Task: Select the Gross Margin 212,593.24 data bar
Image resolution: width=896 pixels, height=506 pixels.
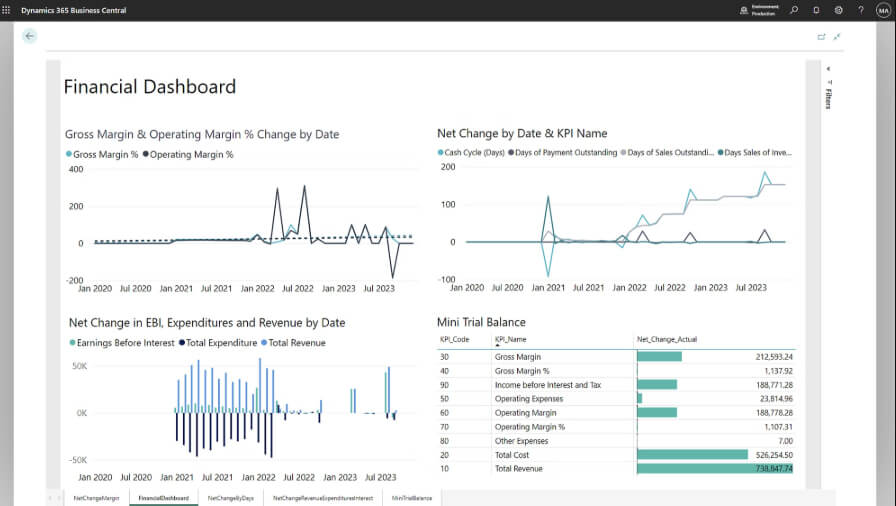Action: [x=659, y=356]
